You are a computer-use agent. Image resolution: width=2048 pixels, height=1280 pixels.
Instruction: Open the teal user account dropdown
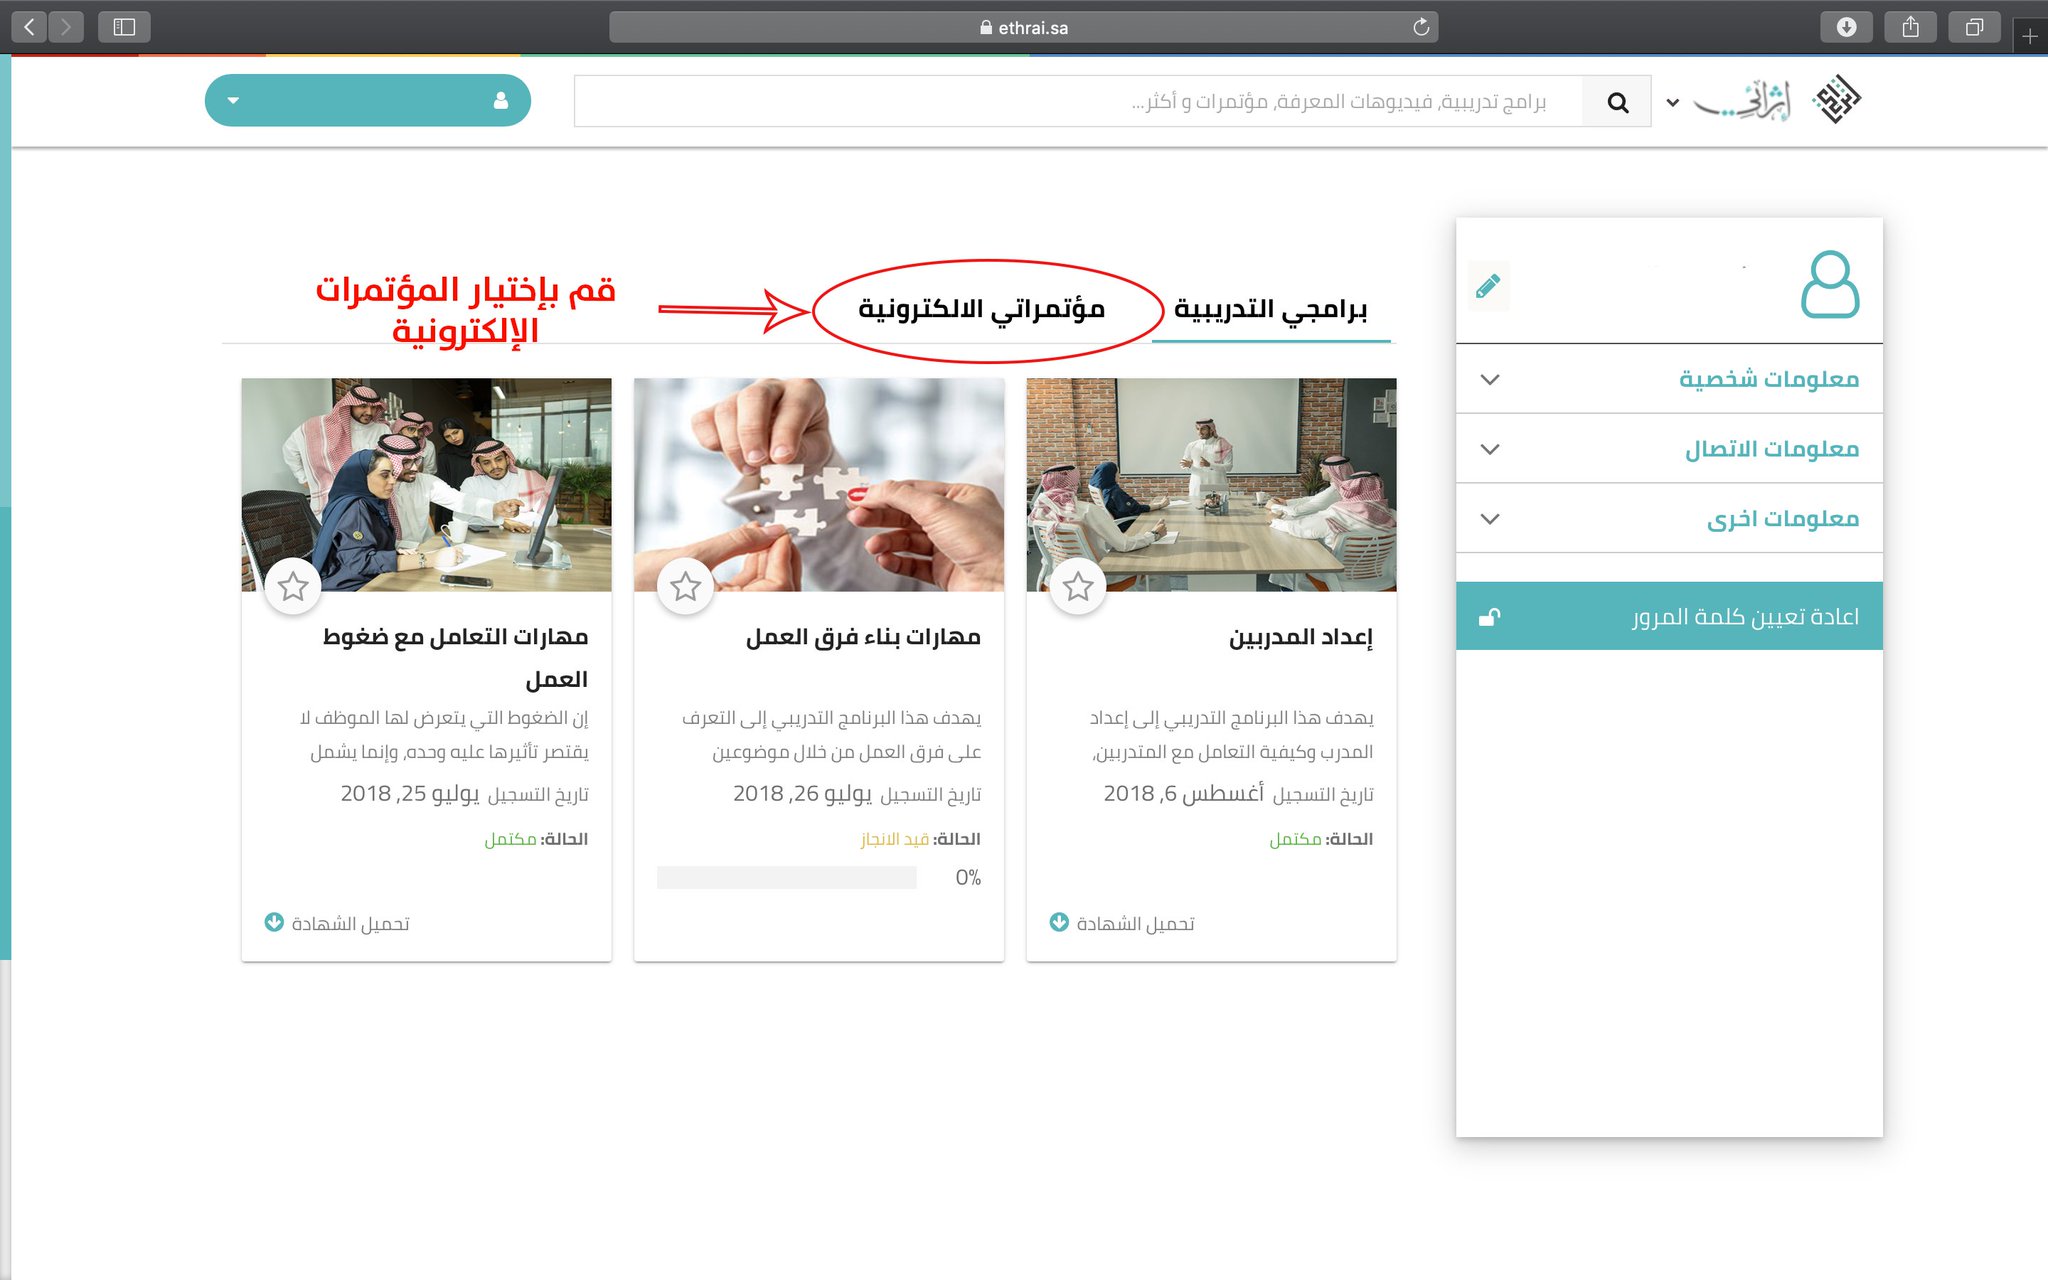pos(367,101)
